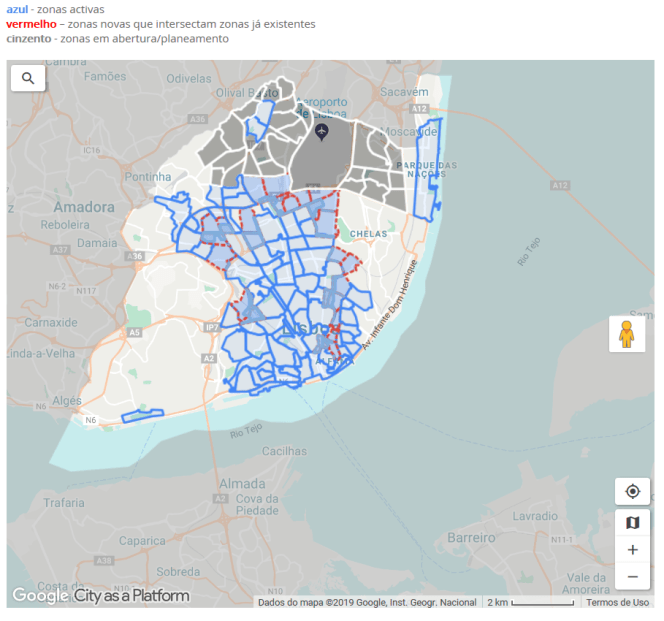Click the Lisbon airport plane marker

(x=321, y=132)
